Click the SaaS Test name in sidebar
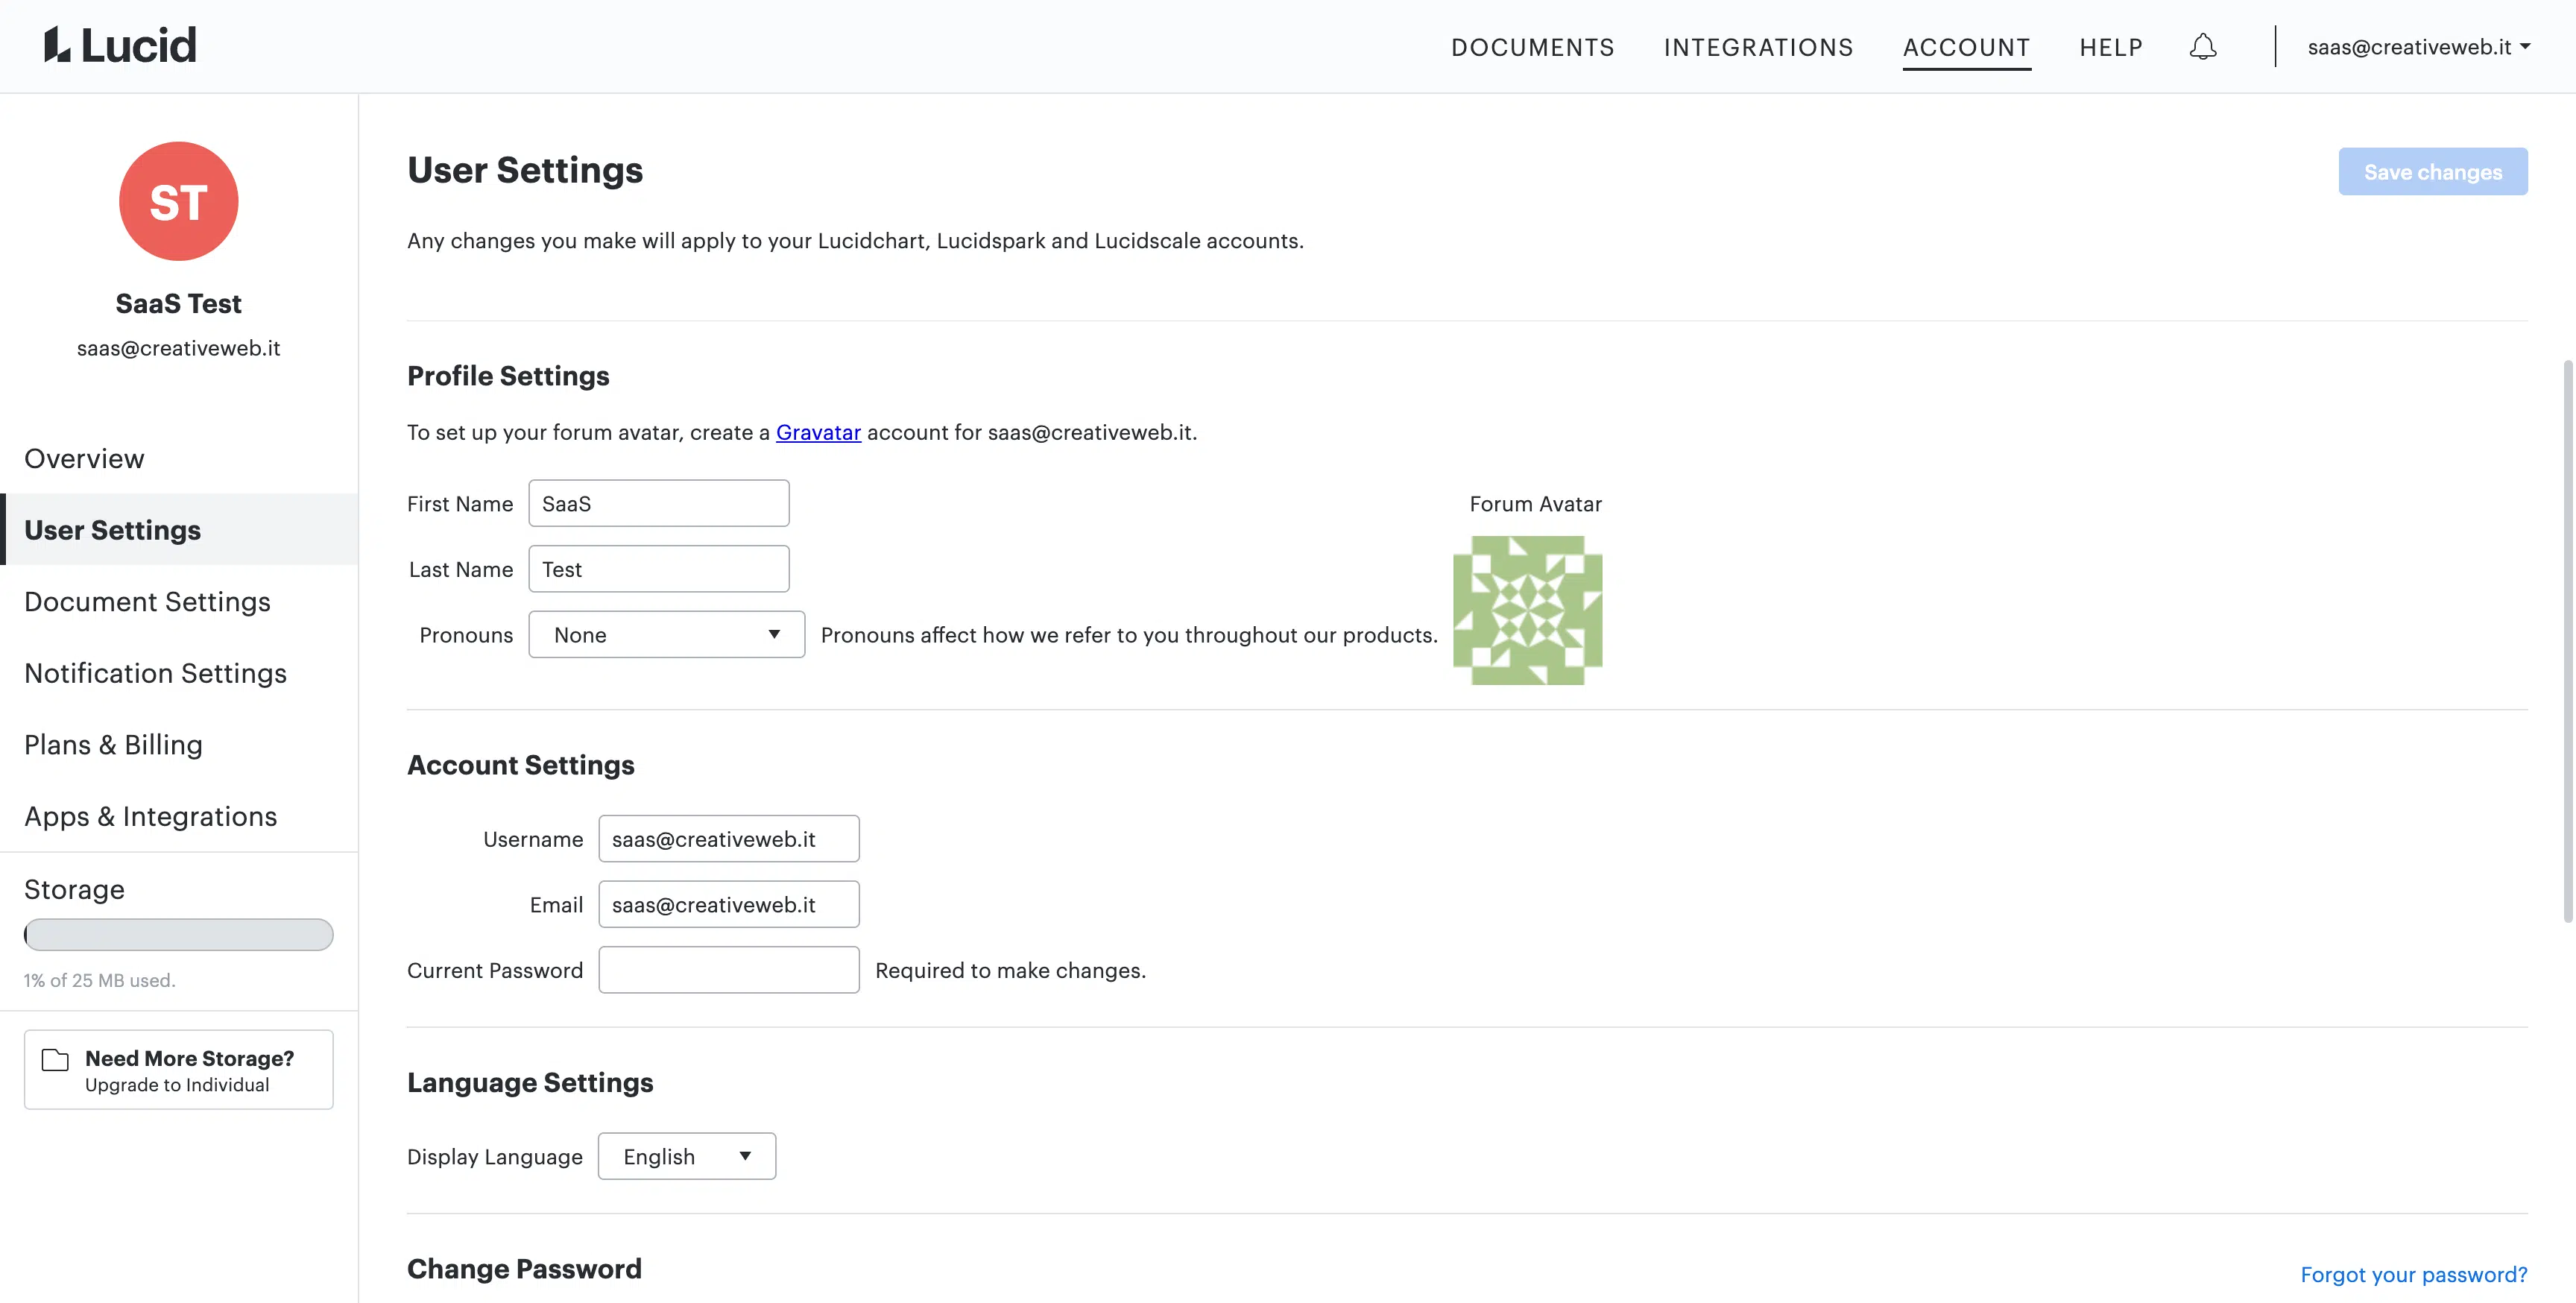The height and width of the screenshot is (1303, 2576). (179, 303)
